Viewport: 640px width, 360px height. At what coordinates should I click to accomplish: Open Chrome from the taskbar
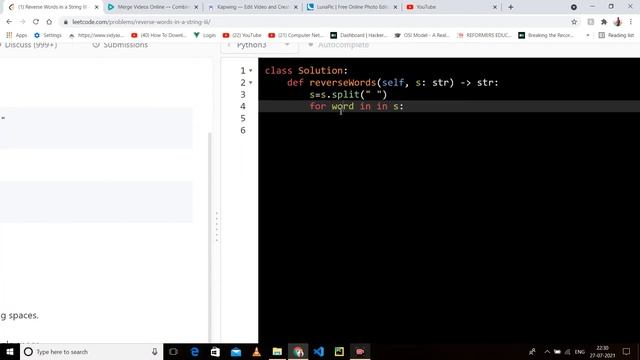(298, 351)
